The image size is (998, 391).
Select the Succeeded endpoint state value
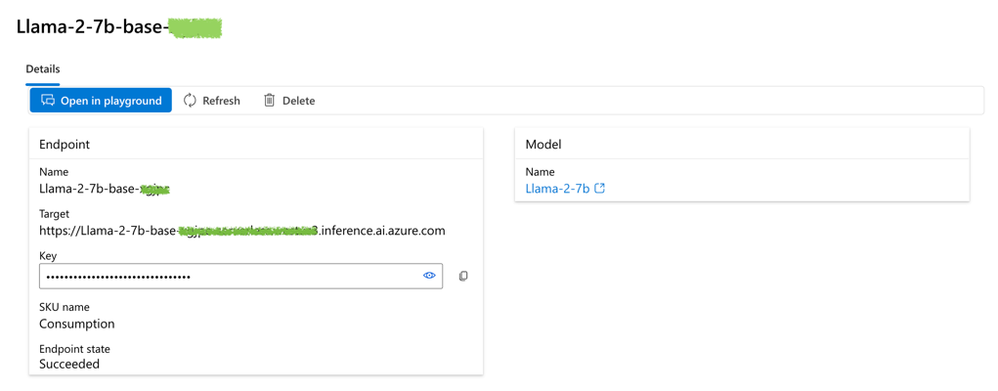click(x=69, y=364)
